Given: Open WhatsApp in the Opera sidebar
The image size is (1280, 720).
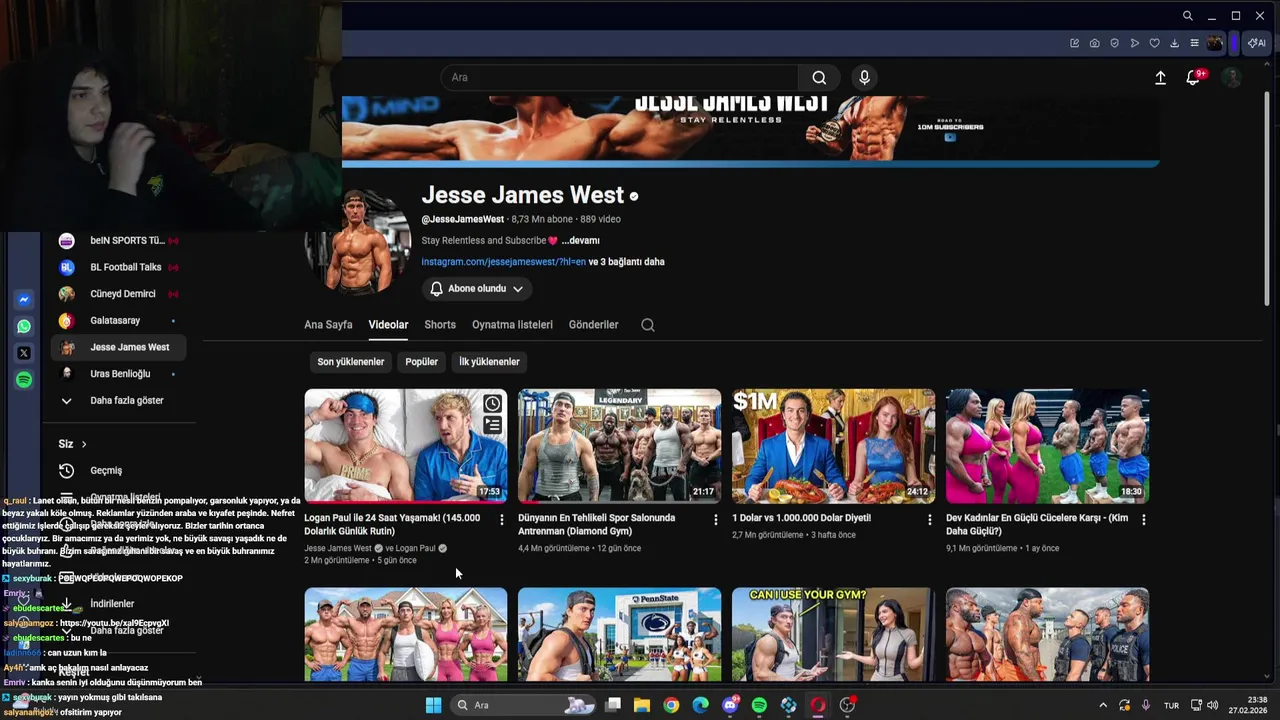Looking at the screenshot, I should [24, 326].
